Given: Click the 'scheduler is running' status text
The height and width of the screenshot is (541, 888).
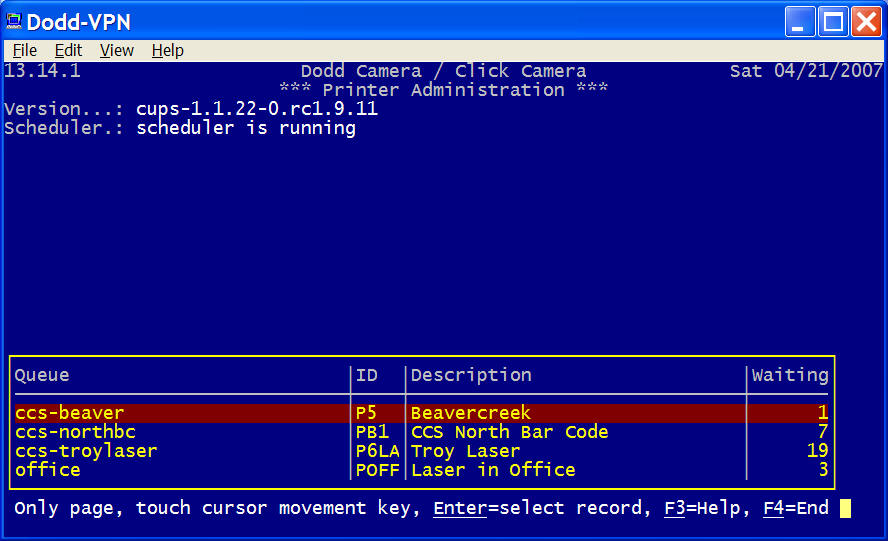Looking at the screenshot, I should 246,128.
